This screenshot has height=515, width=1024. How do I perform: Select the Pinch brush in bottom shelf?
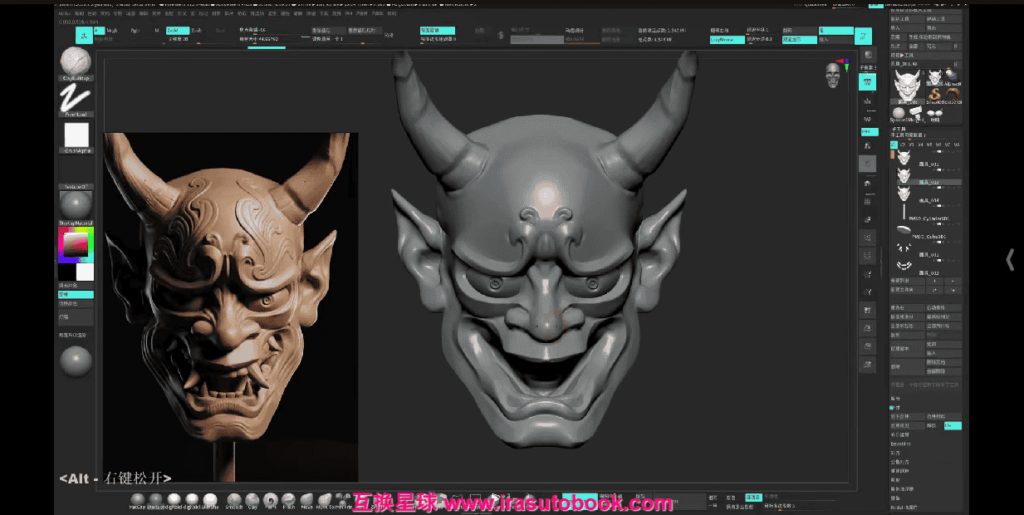coord(288,501)
